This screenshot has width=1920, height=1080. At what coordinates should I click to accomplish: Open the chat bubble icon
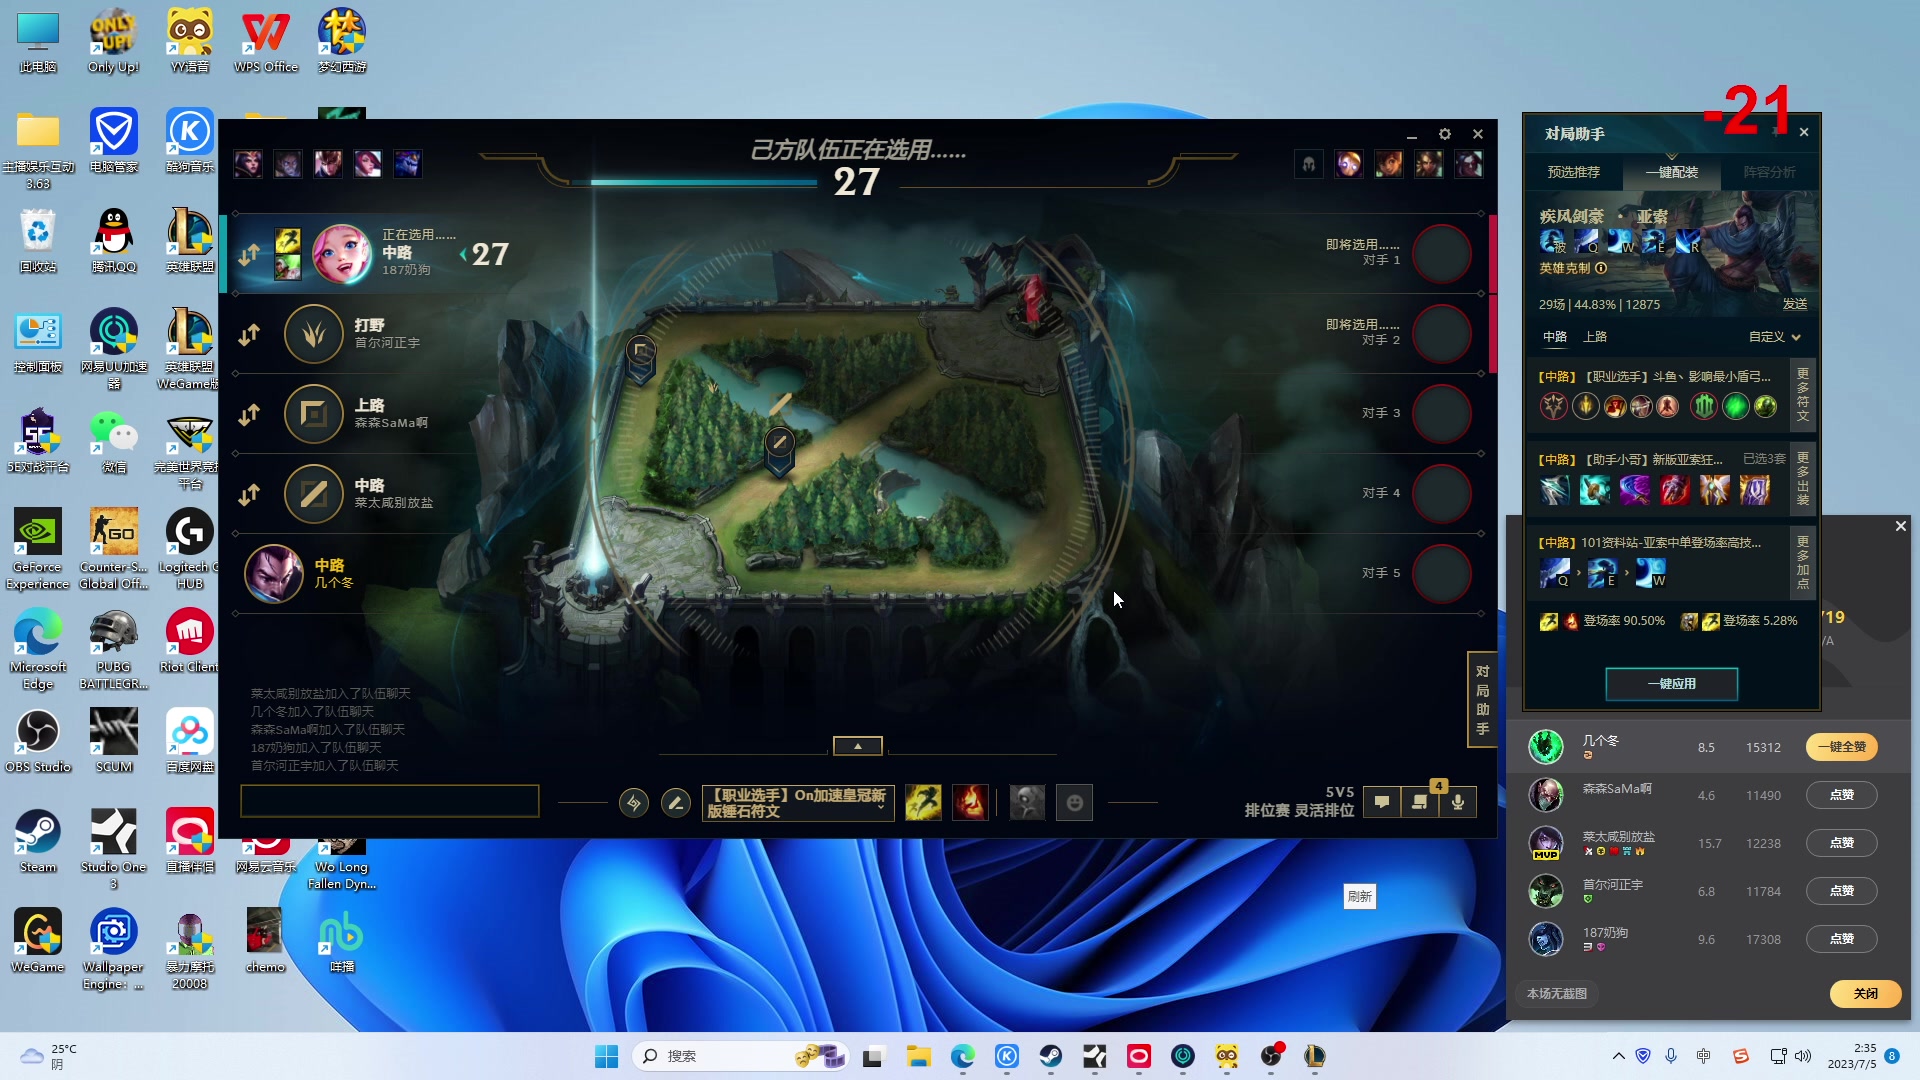click(1382, 802)
